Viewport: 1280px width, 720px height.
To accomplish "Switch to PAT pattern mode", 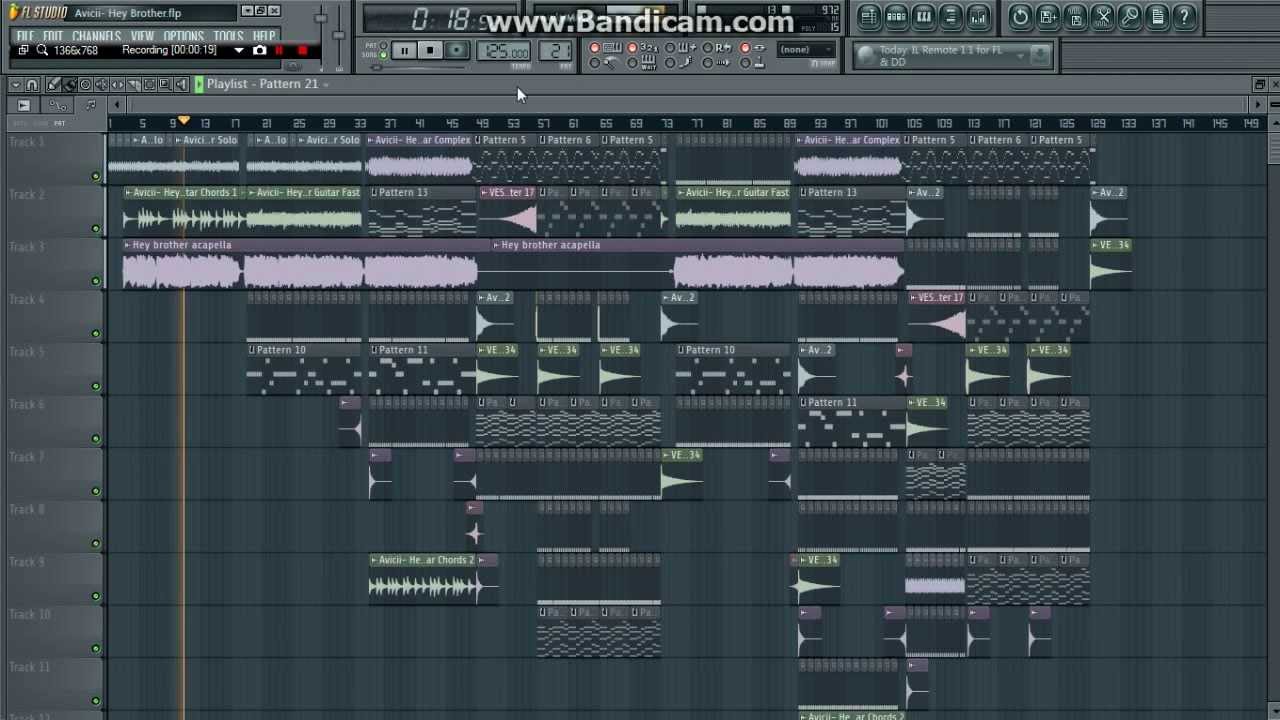I will (x=383, y=45).
